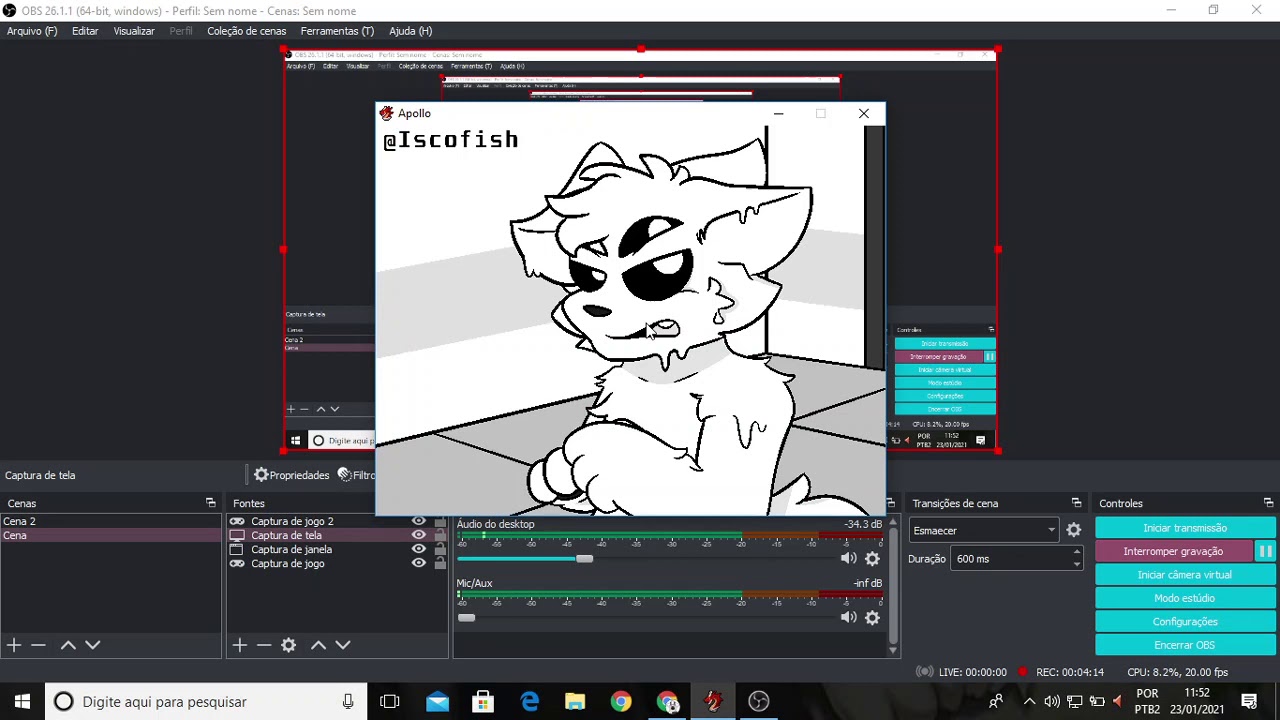Click the audio mixer vertical scrollbar
This screenshot has height=720, width=1280.
893,585
